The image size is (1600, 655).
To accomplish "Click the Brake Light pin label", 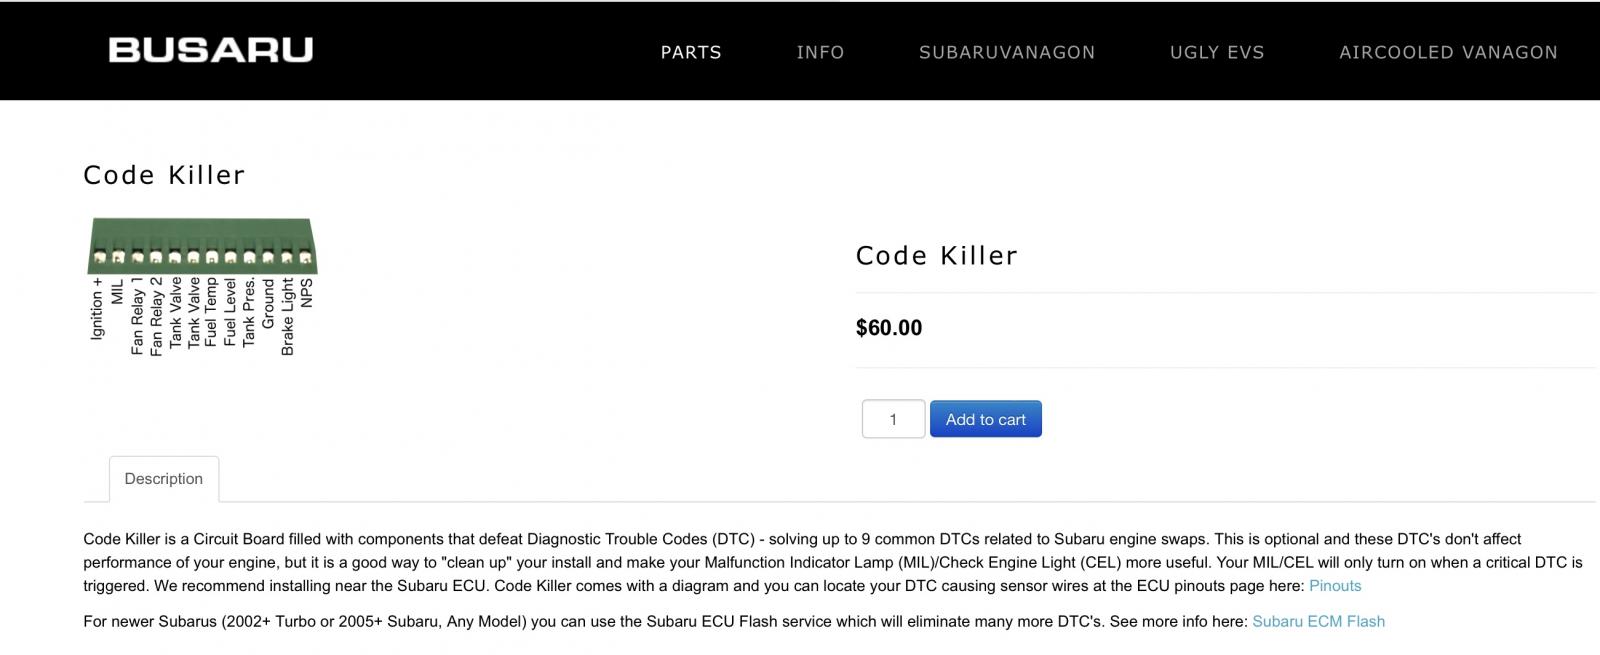I will [x=288, y=316].
